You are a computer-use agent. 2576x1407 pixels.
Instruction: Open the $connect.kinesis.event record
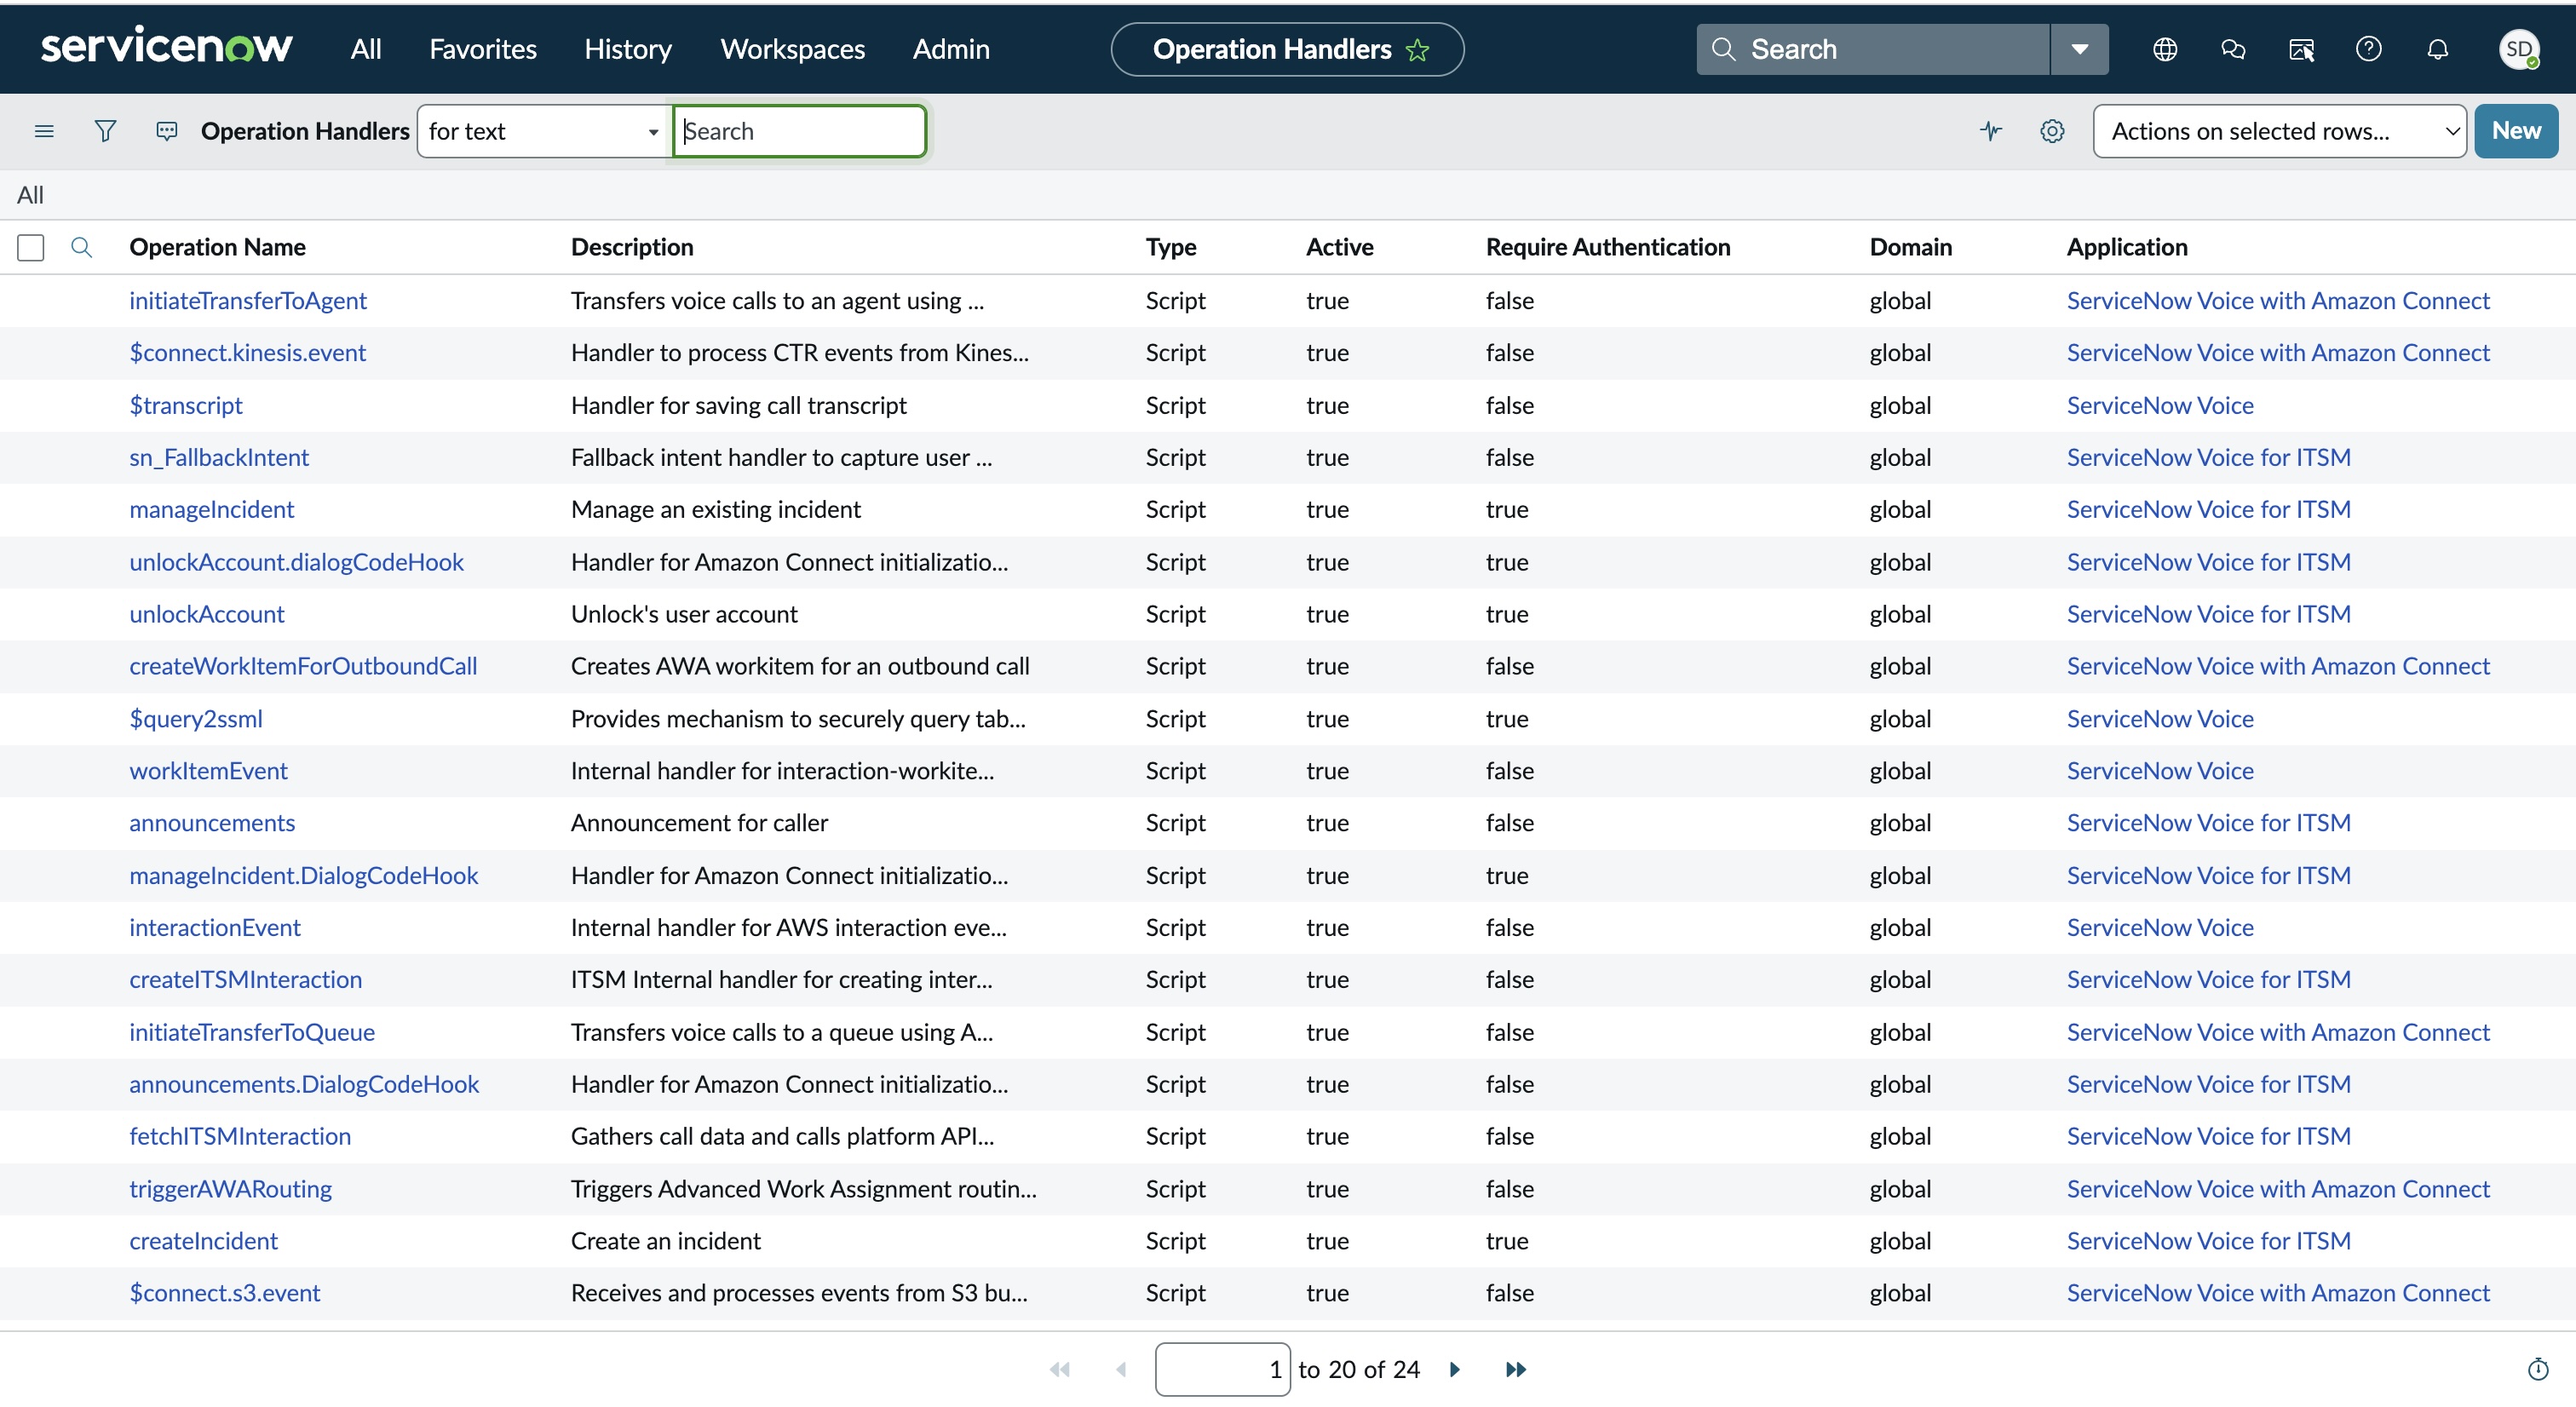[248, 353]
